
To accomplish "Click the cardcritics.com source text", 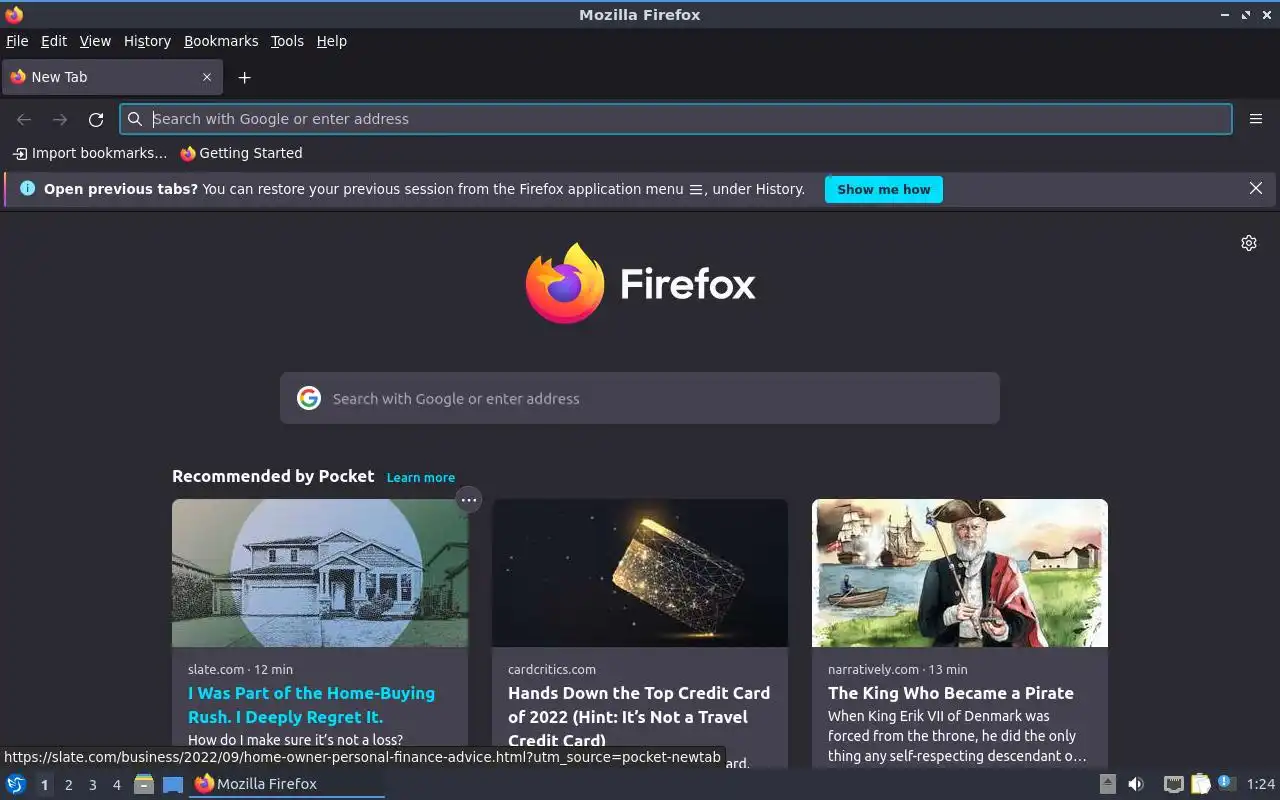I will [x=552, y=669].
